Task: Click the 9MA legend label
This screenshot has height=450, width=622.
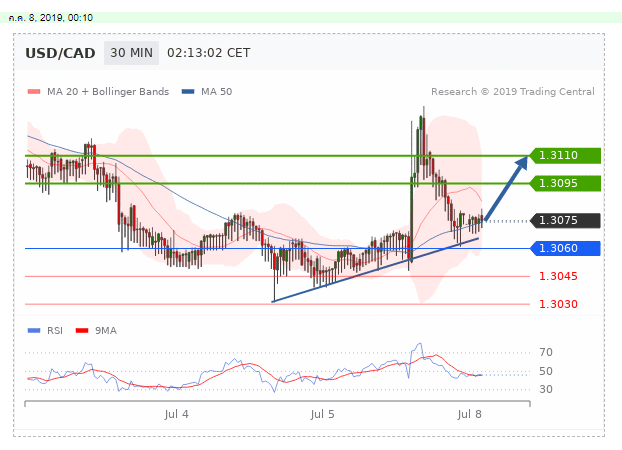Action: click(x=106, y=331)
